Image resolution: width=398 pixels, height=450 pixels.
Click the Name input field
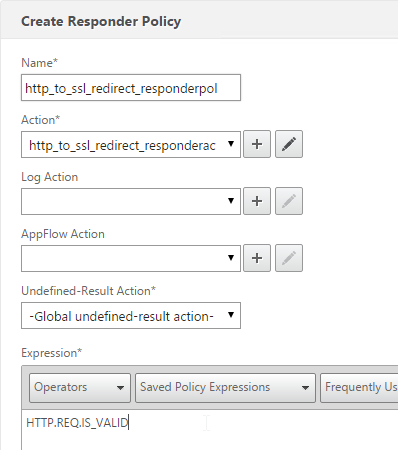131,87
